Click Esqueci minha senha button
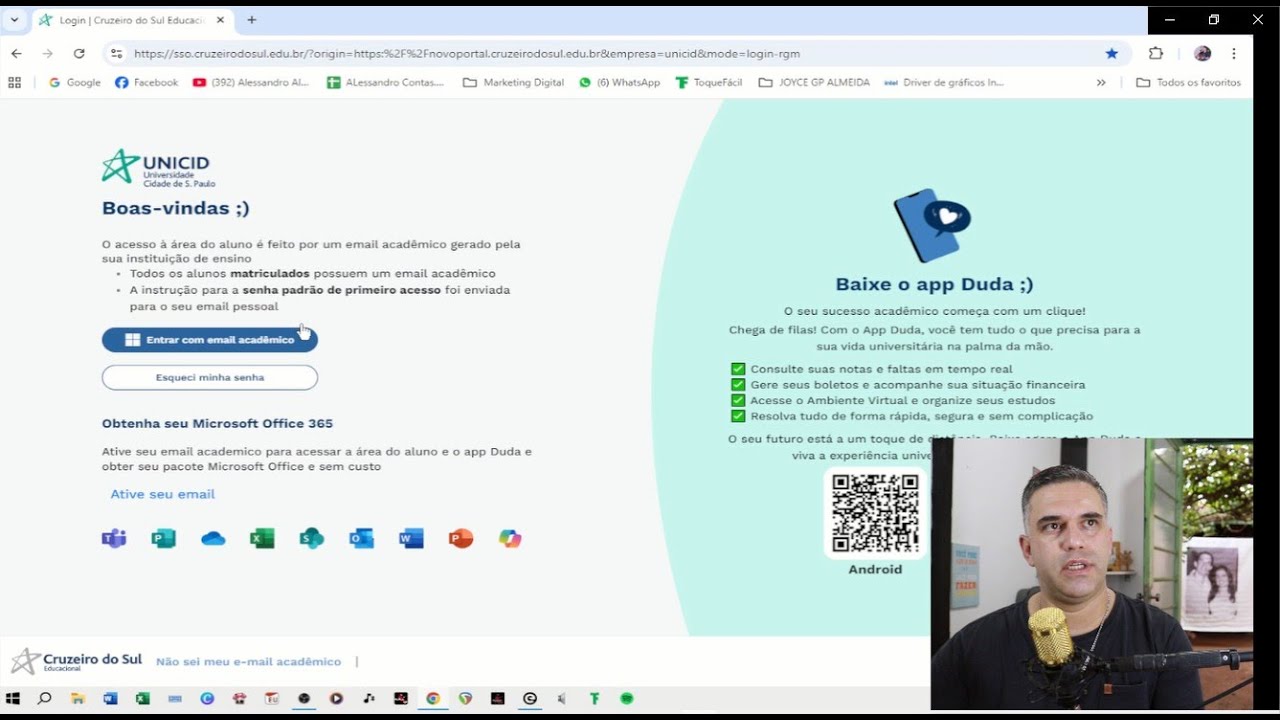The width and height of the screenshot is (1280, 720). [210, 377]
